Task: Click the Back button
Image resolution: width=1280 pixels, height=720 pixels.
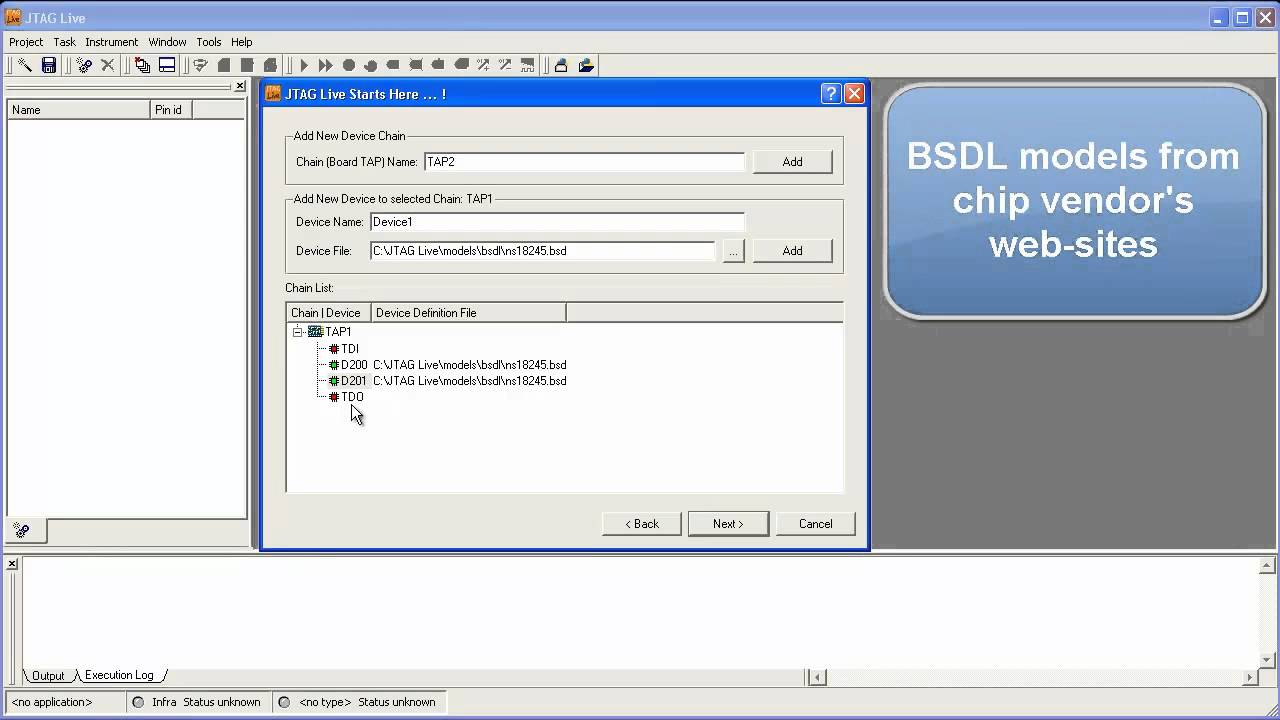Action: [x=642, y=524]
